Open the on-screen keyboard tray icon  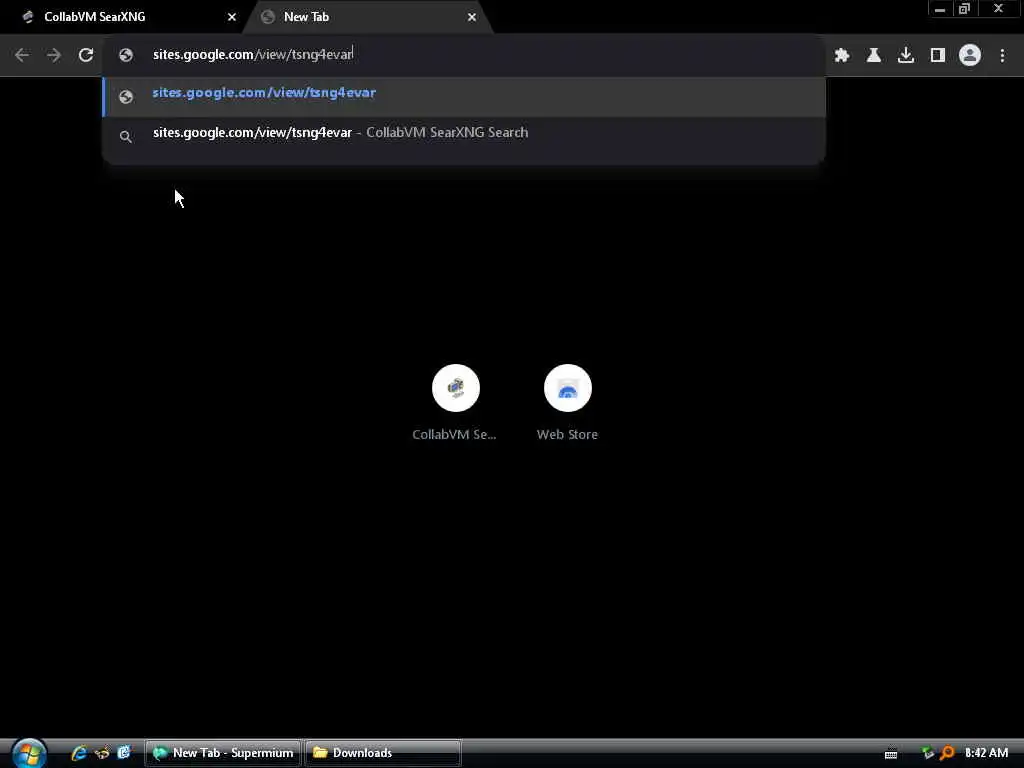891,754
